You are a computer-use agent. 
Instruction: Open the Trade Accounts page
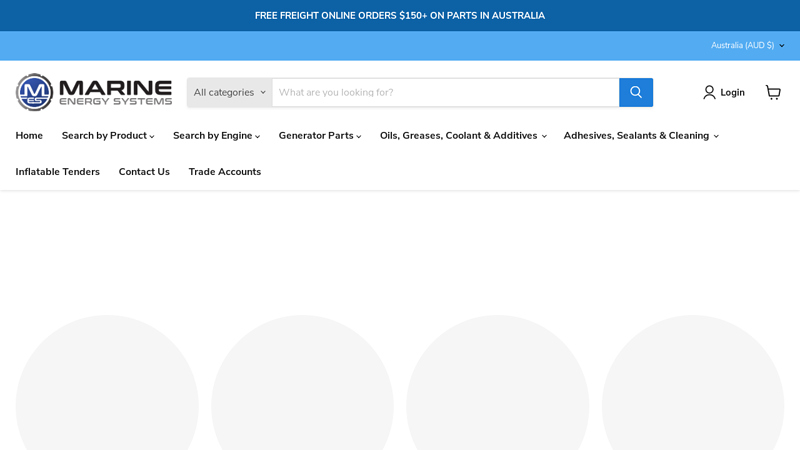(x=225, y=172)
